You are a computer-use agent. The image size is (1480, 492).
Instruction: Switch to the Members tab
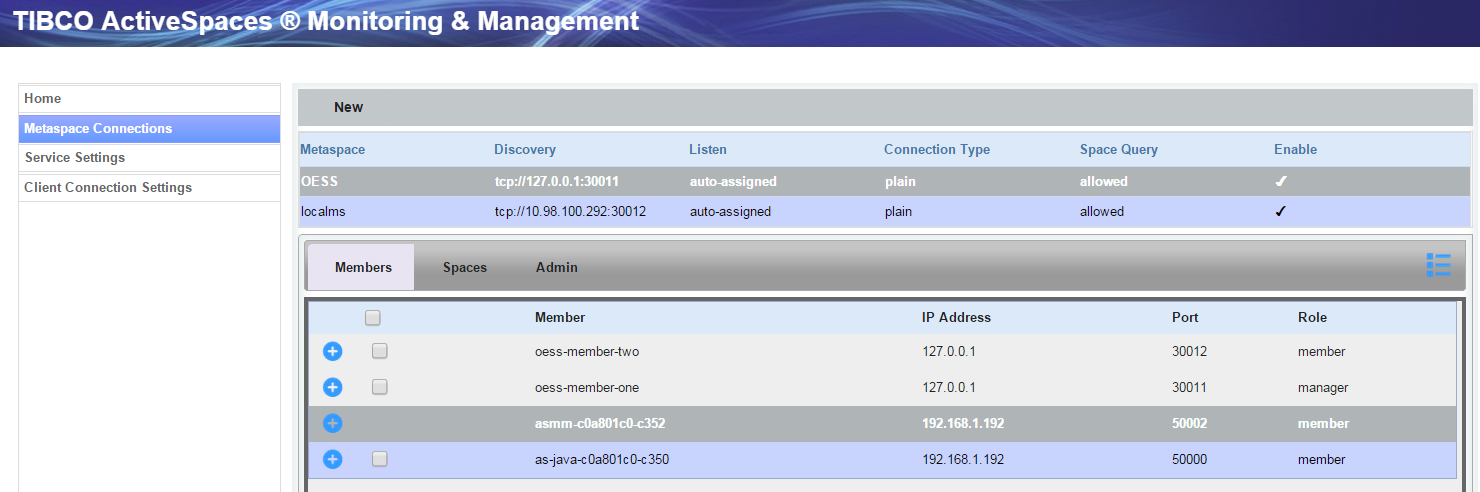click(363, 267)
